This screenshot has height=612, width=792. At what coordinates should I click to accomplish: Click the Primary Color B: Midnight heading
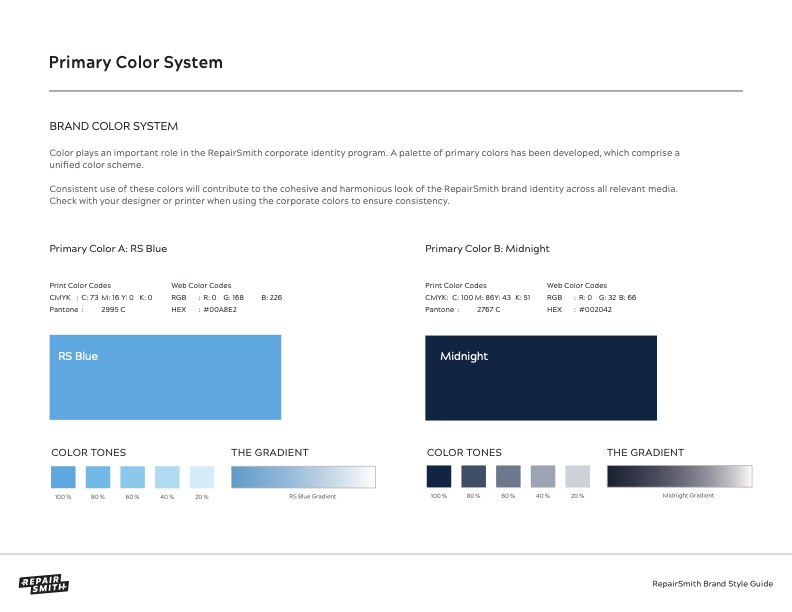click(x=487, y=249)
